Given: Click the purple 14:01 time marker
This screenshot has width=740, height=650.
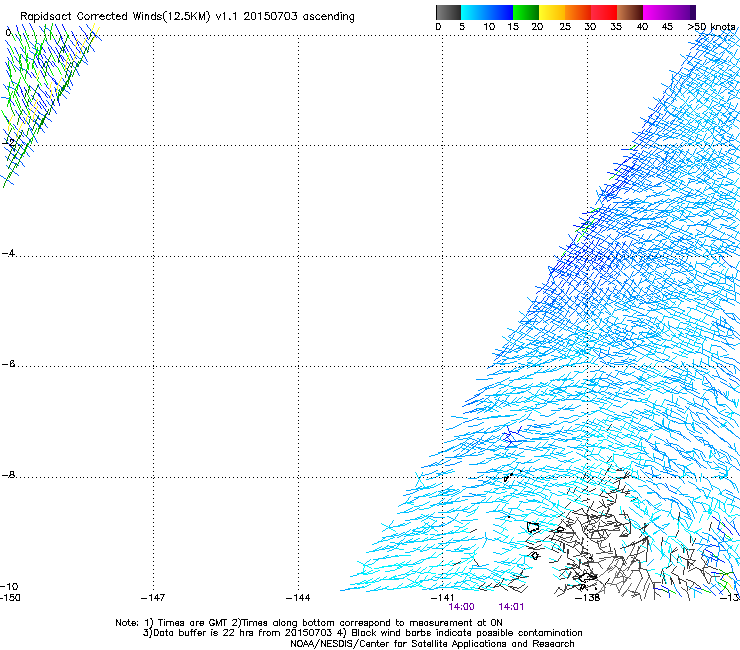Looking at the screenshot, I should [x=511, y=607].
